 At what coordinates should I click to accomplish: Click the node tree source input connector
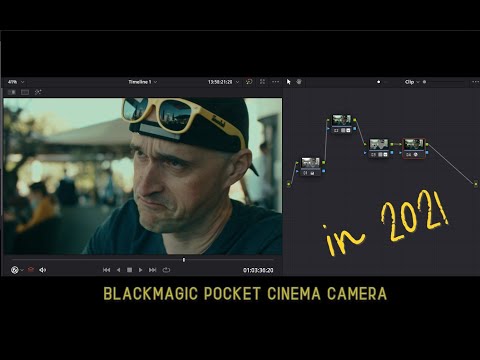tap(289, 184)
